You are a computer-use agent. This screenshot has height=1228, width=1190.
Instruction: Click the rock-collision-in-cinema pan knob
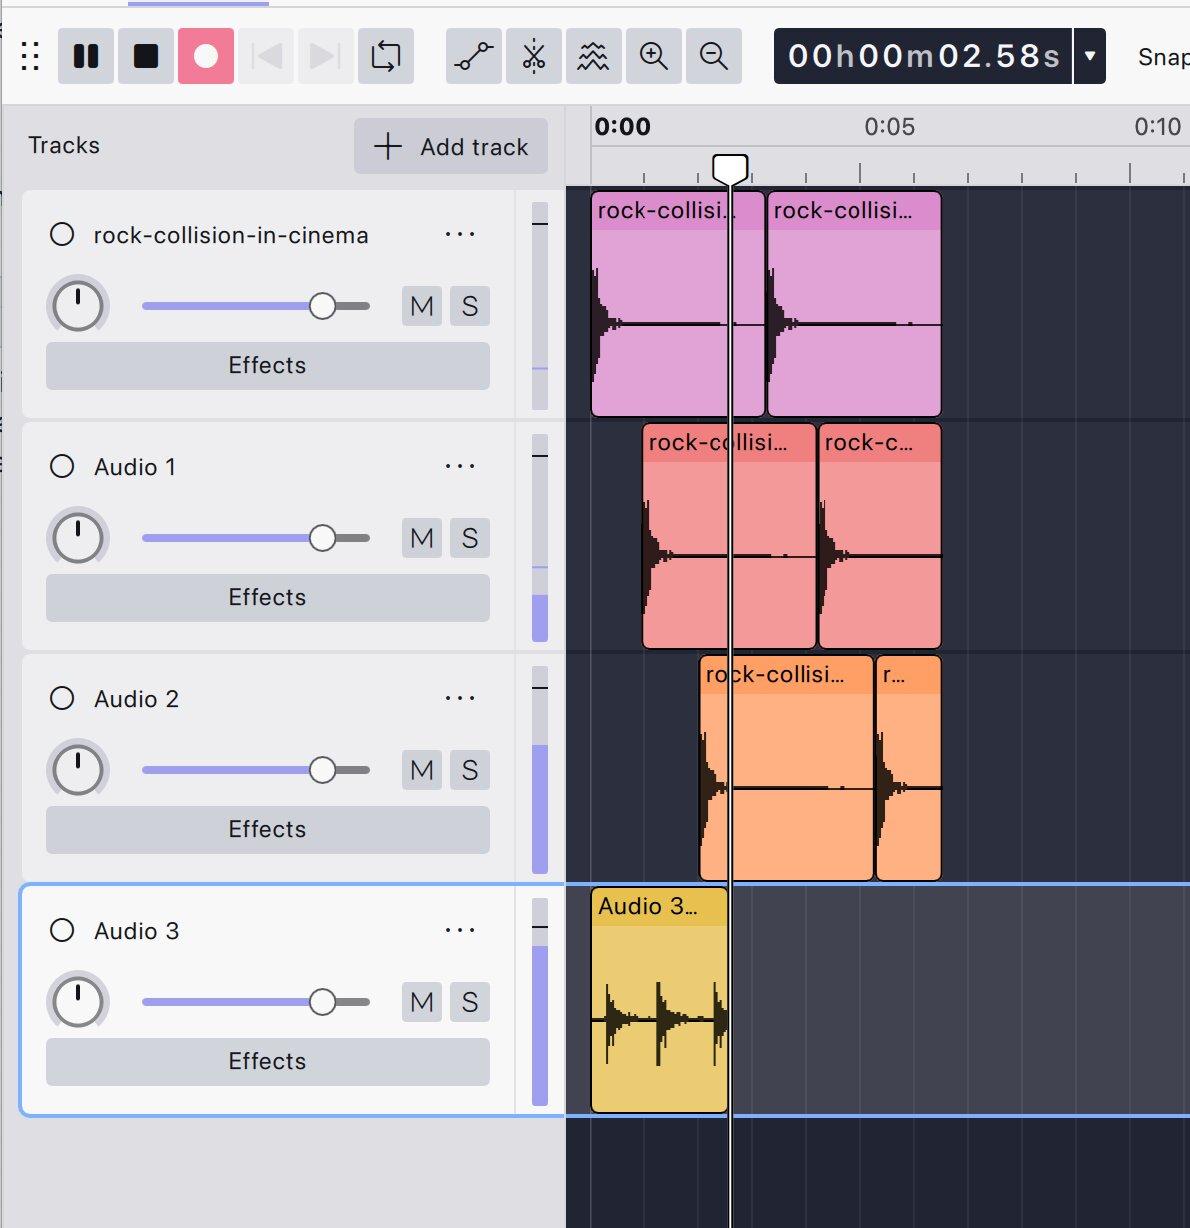pyautogui.click(x=78, y=306)
